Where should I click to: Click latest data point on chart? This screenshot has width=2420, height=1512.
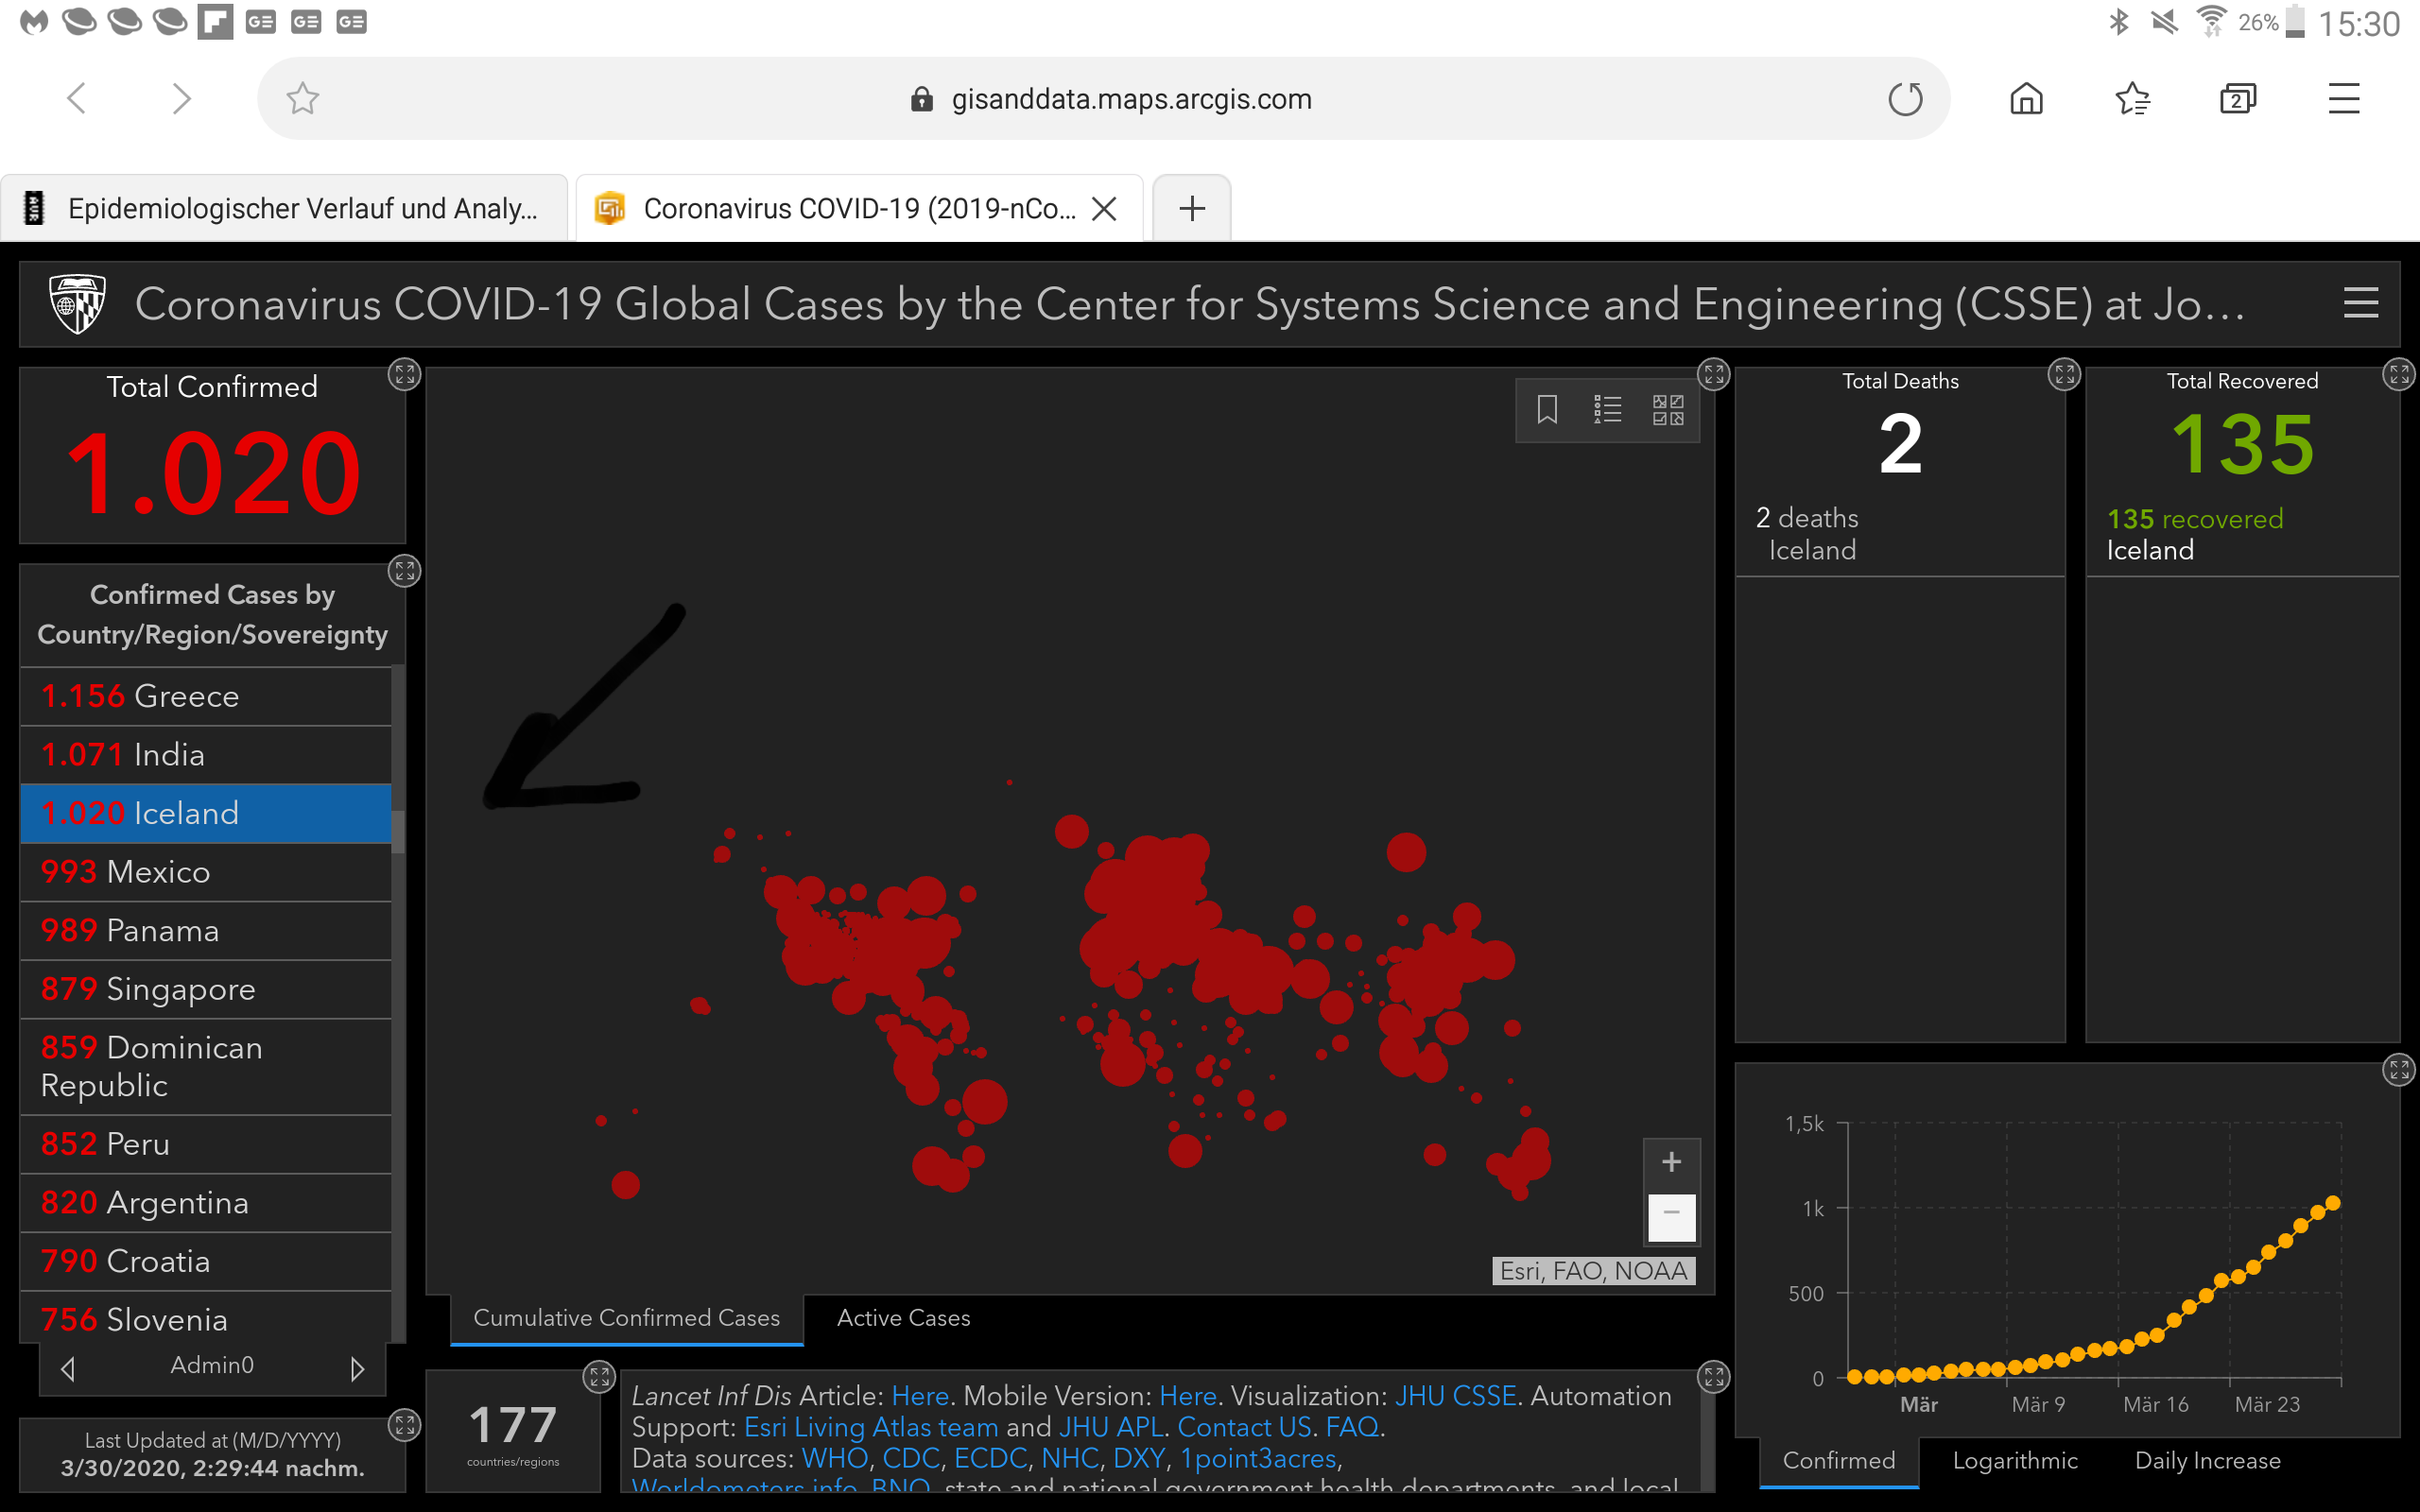(2333, 1203)
